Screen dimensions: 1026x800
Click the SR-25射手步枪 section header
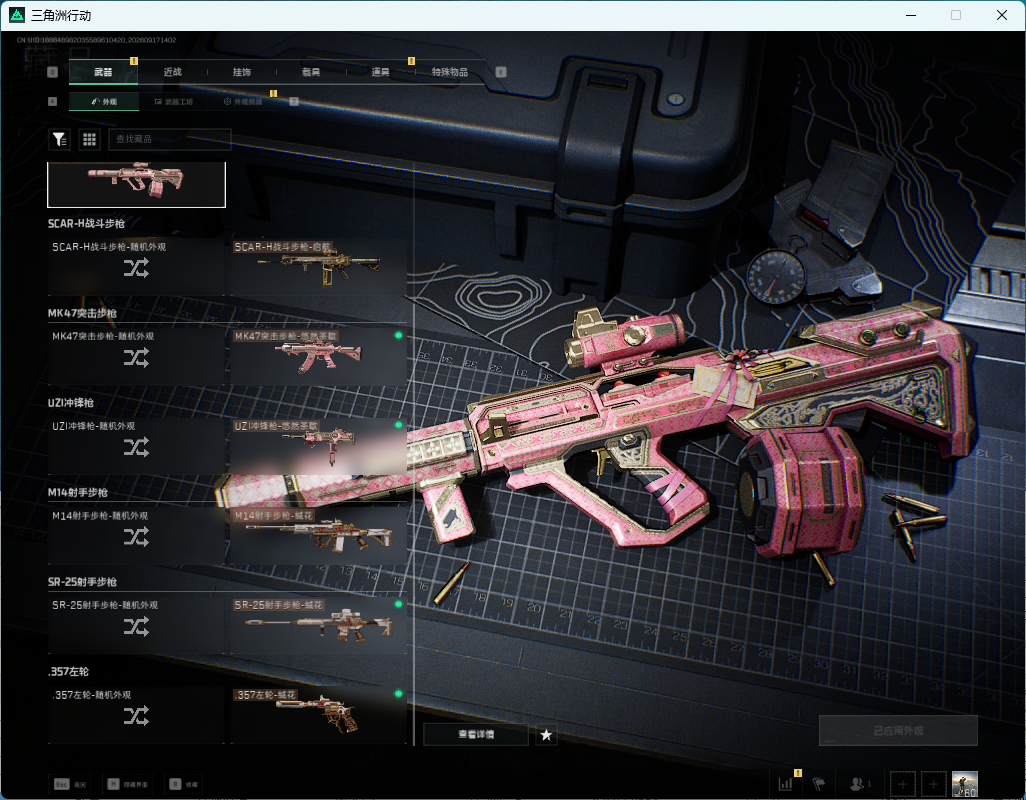(82, 582)
